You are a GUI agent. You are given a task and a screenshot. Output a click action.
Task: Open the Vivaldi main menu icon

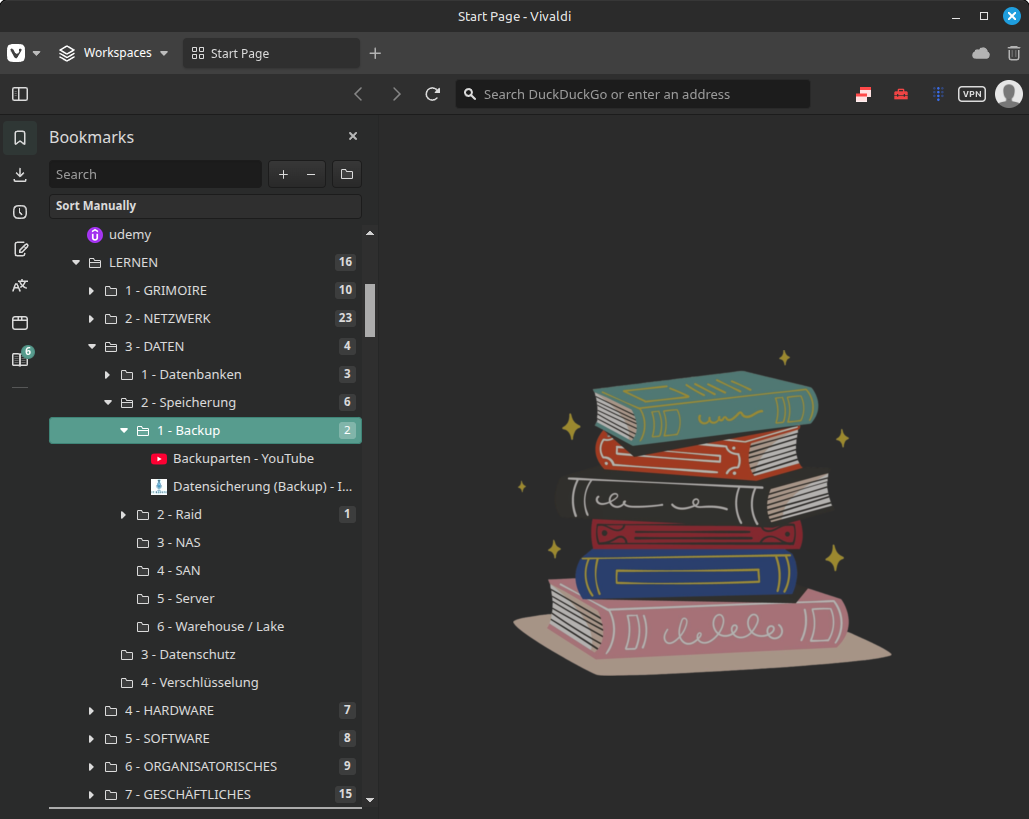point(16,53)
